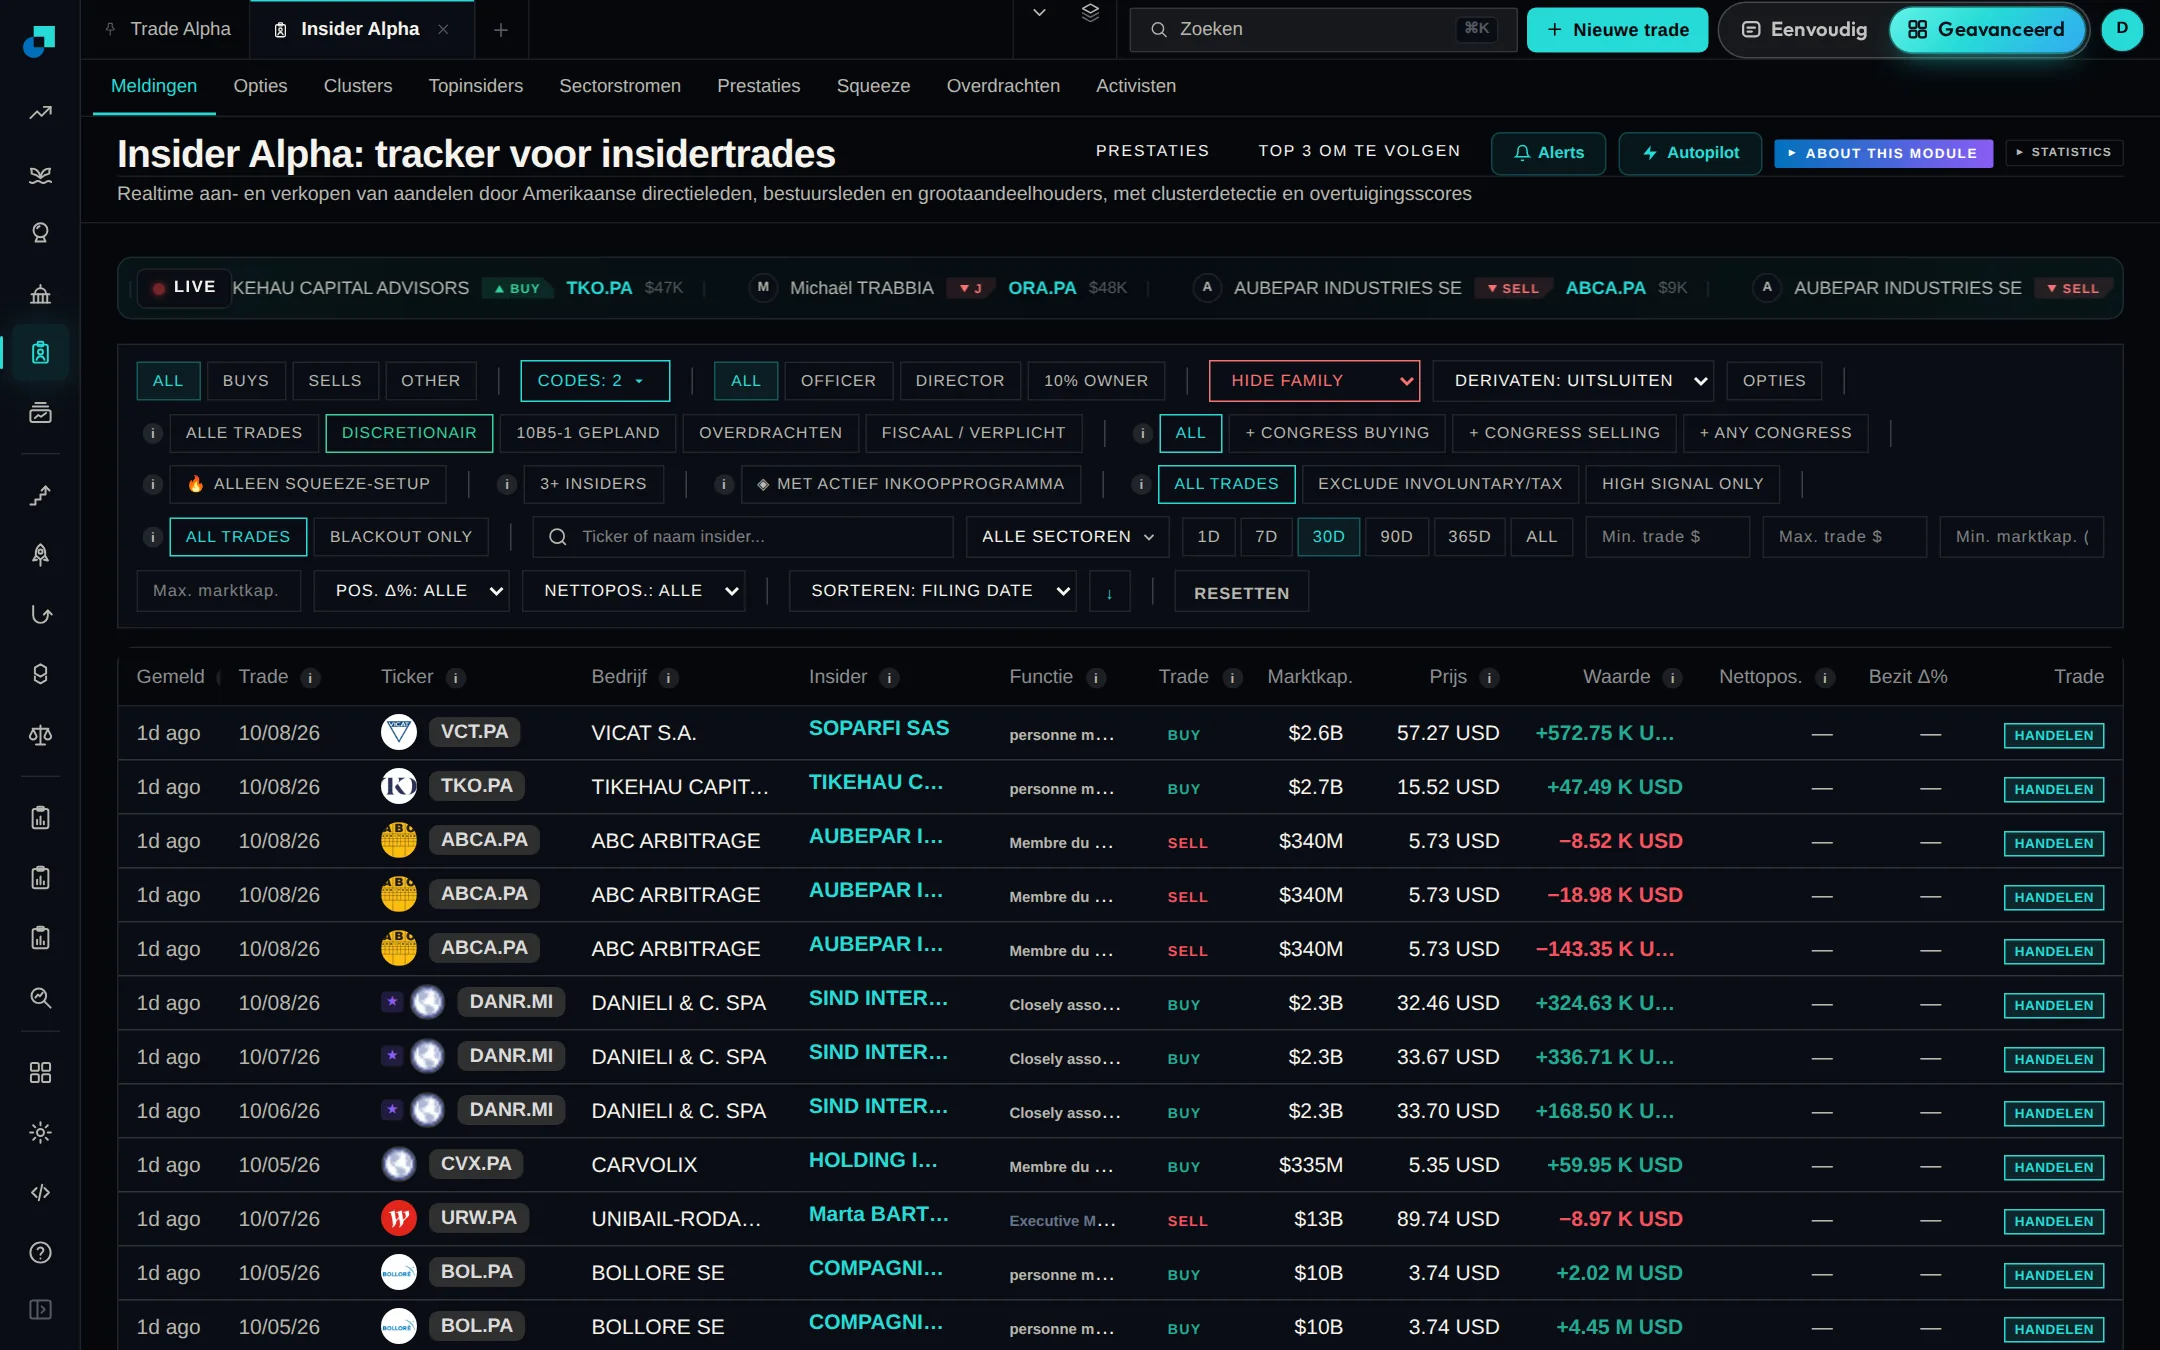The image size is (2160, 1350).
Task: Click the RESETTEN button
Action: coord(1241,592)
